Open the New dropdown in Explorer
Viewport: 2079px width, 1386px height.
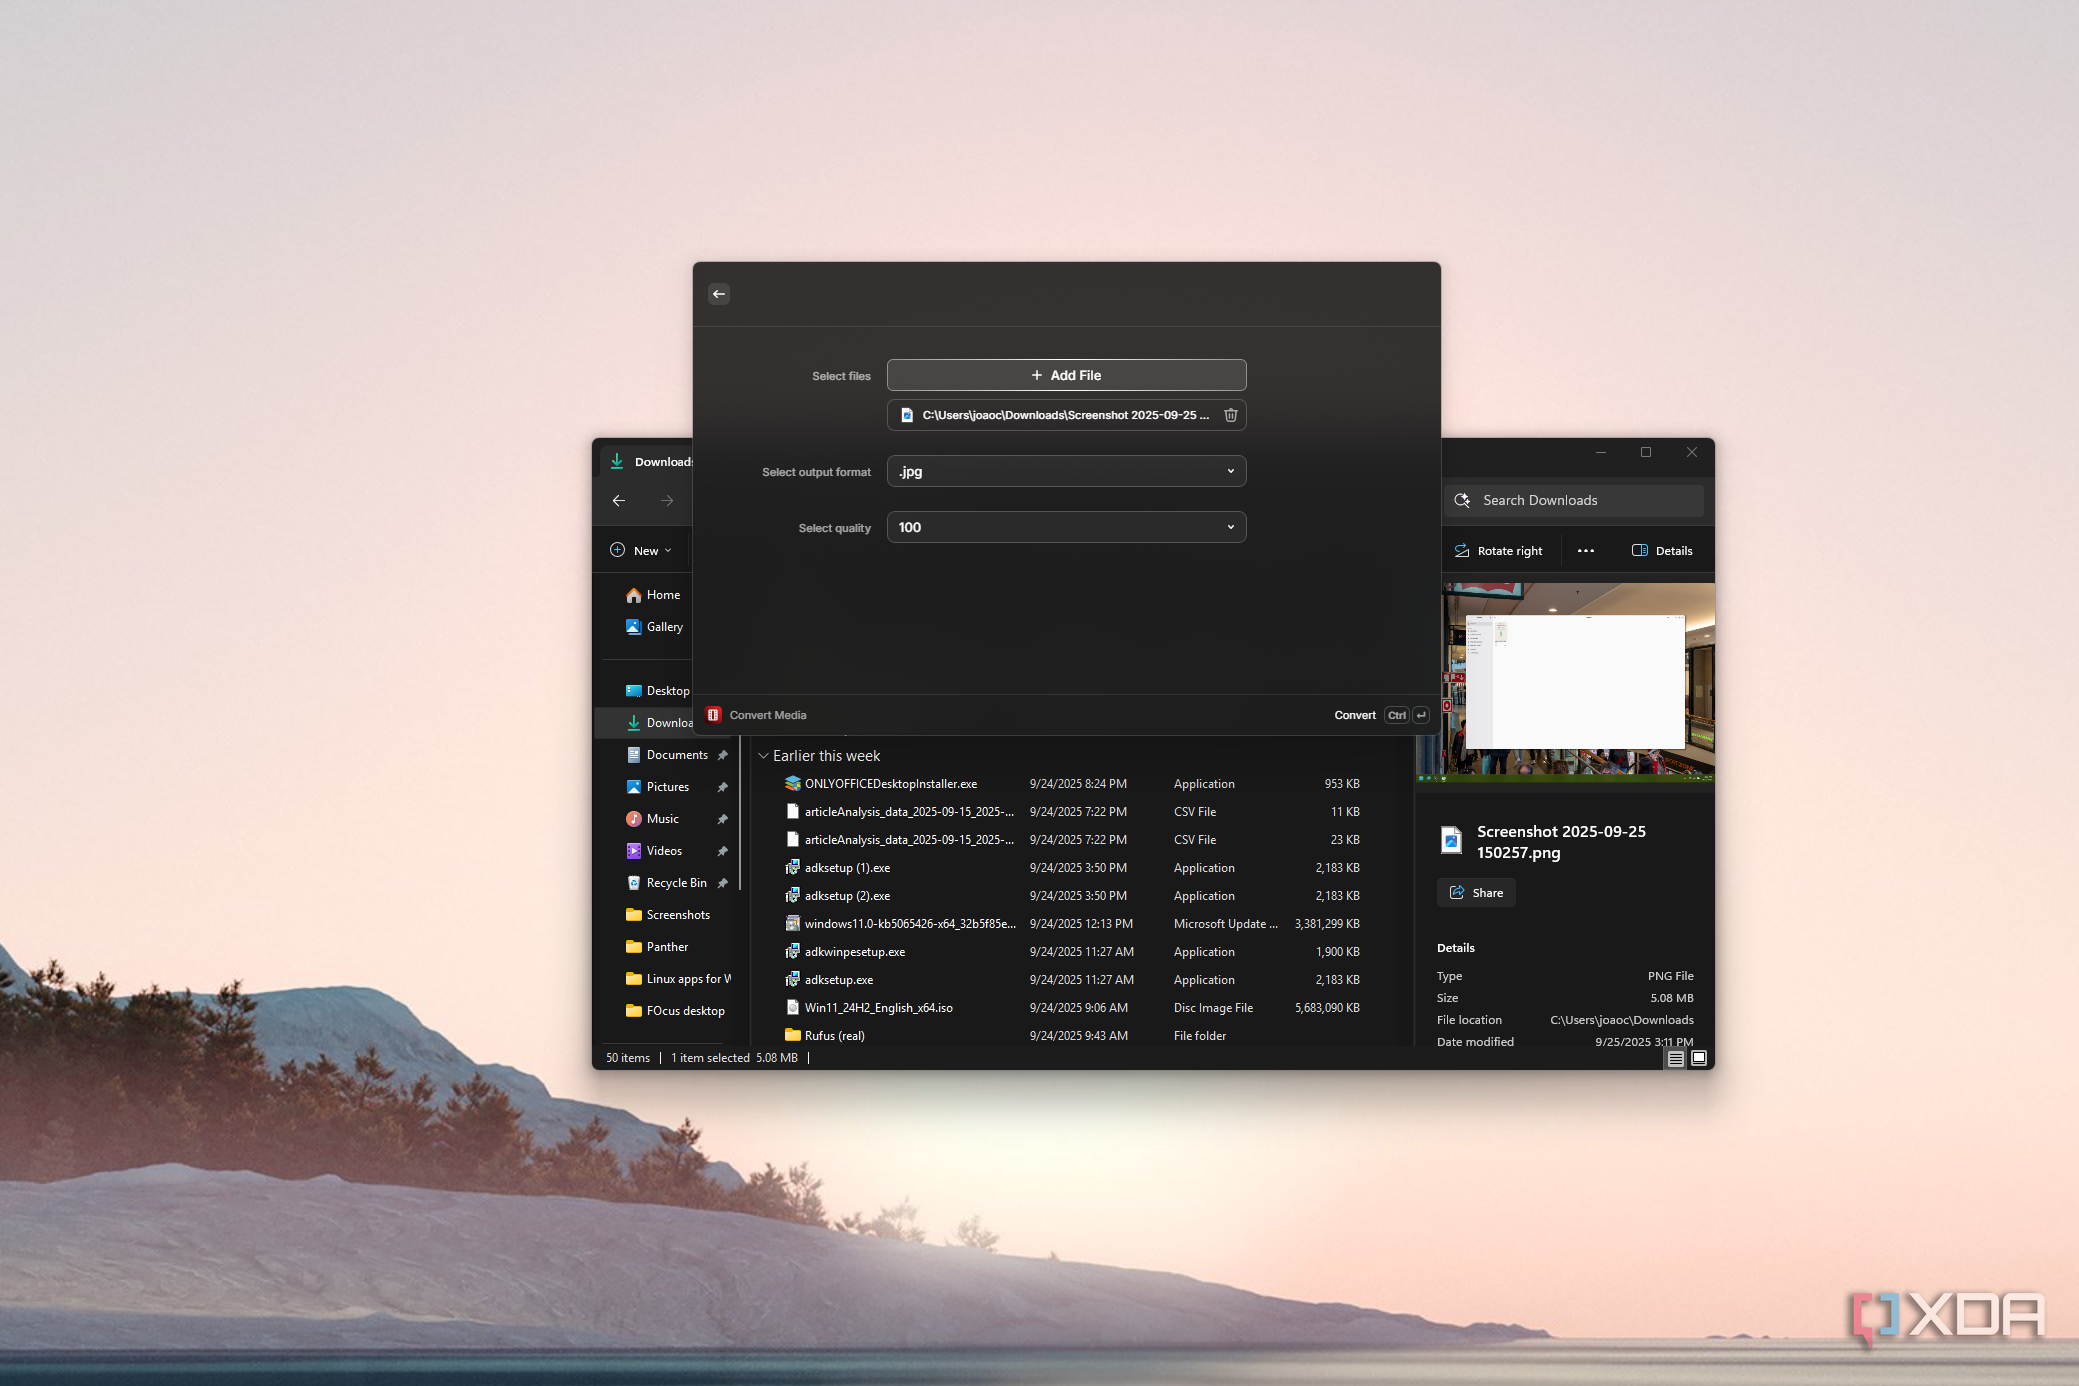(641, 551)
